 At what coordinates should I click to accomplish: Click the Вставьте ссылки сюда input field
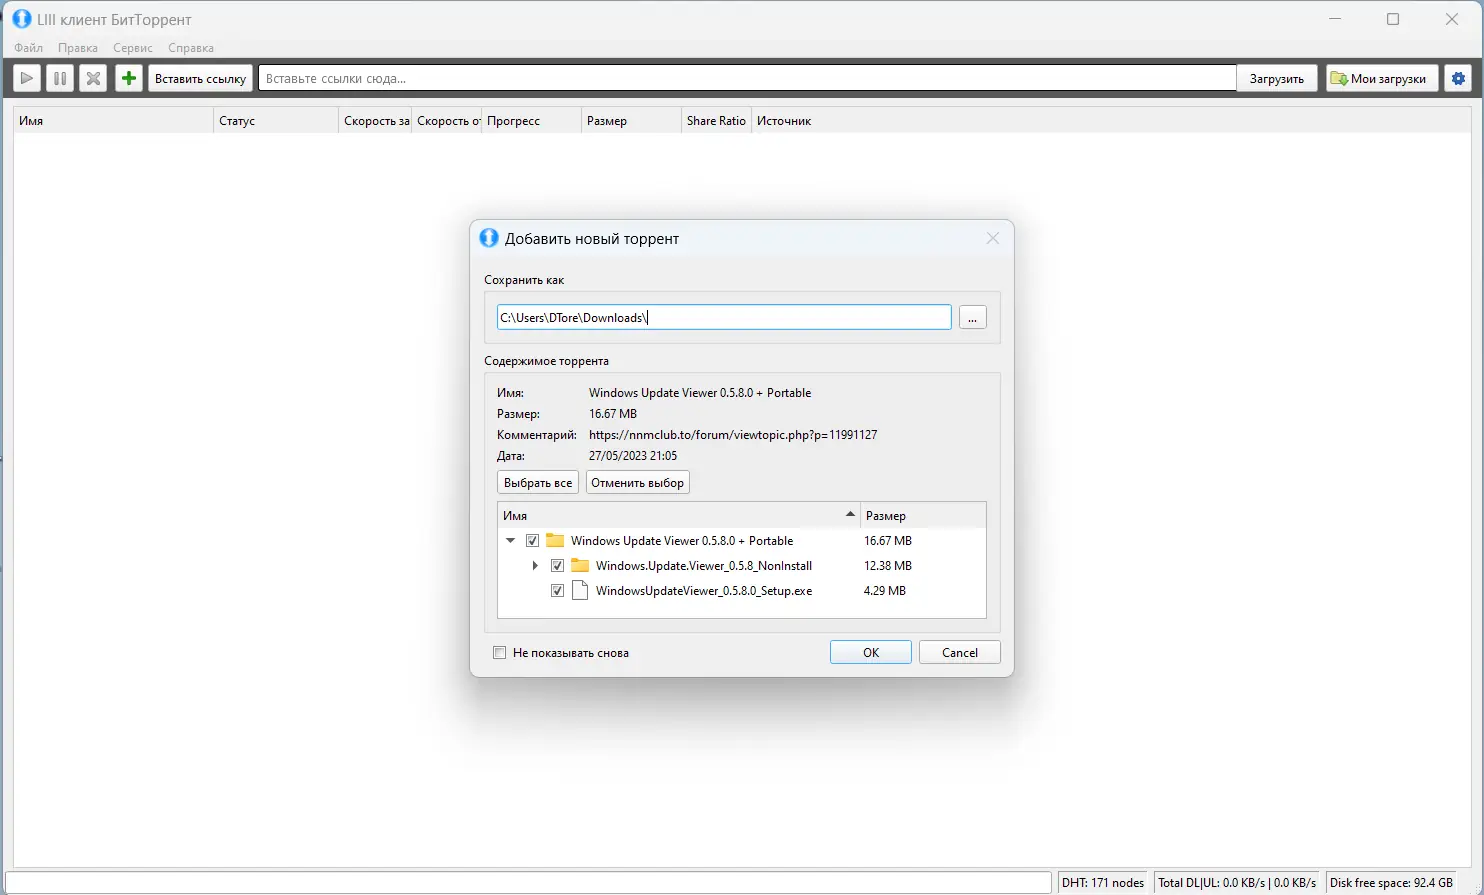[747, 78]
